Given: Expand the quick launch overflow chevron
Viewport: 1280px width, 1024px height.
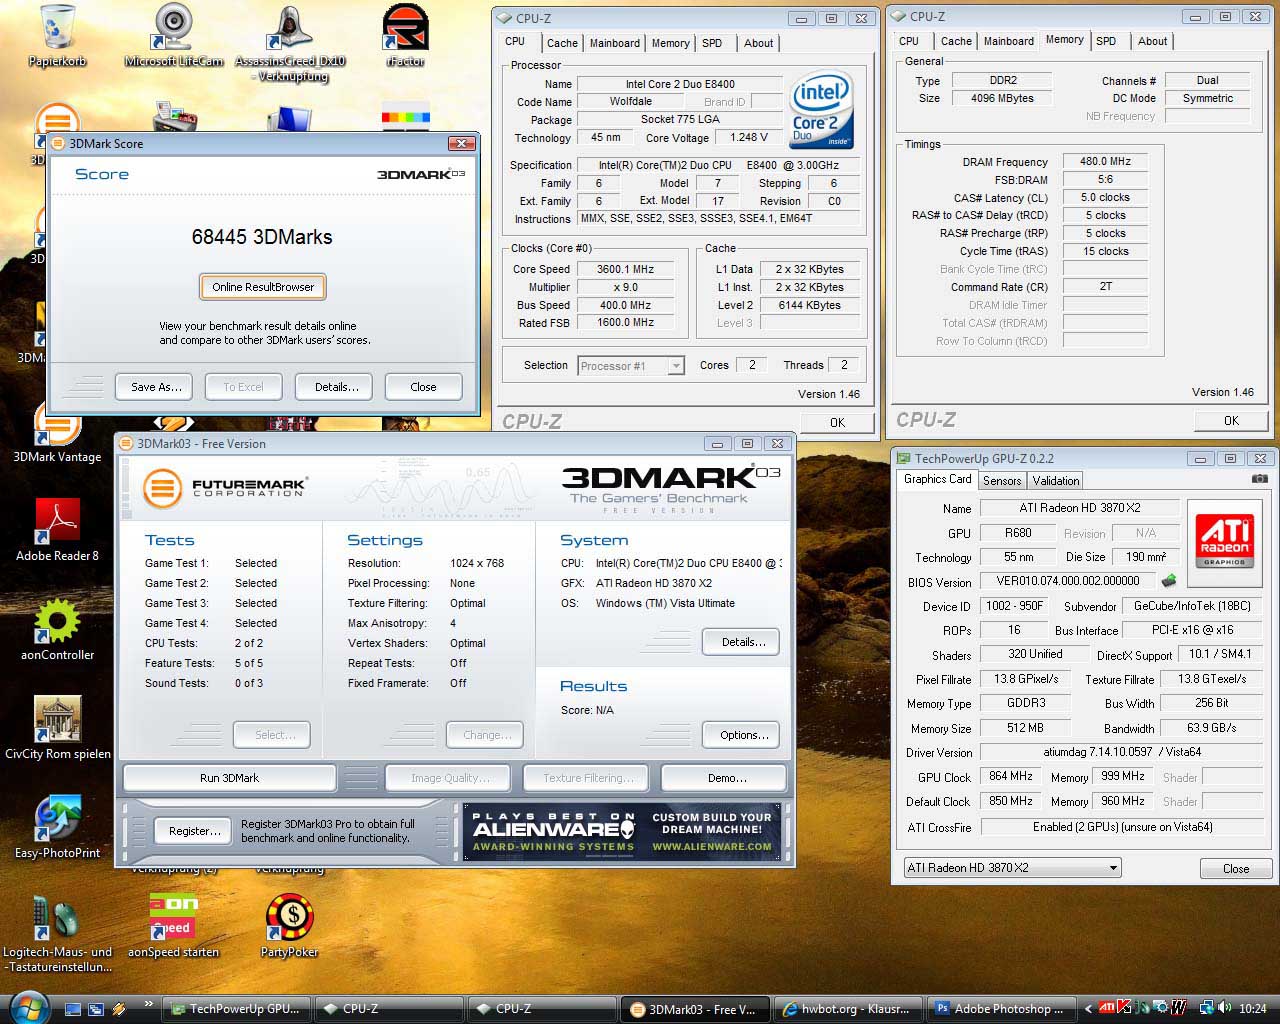Looking at the screenshot, I should point(149,1003).
